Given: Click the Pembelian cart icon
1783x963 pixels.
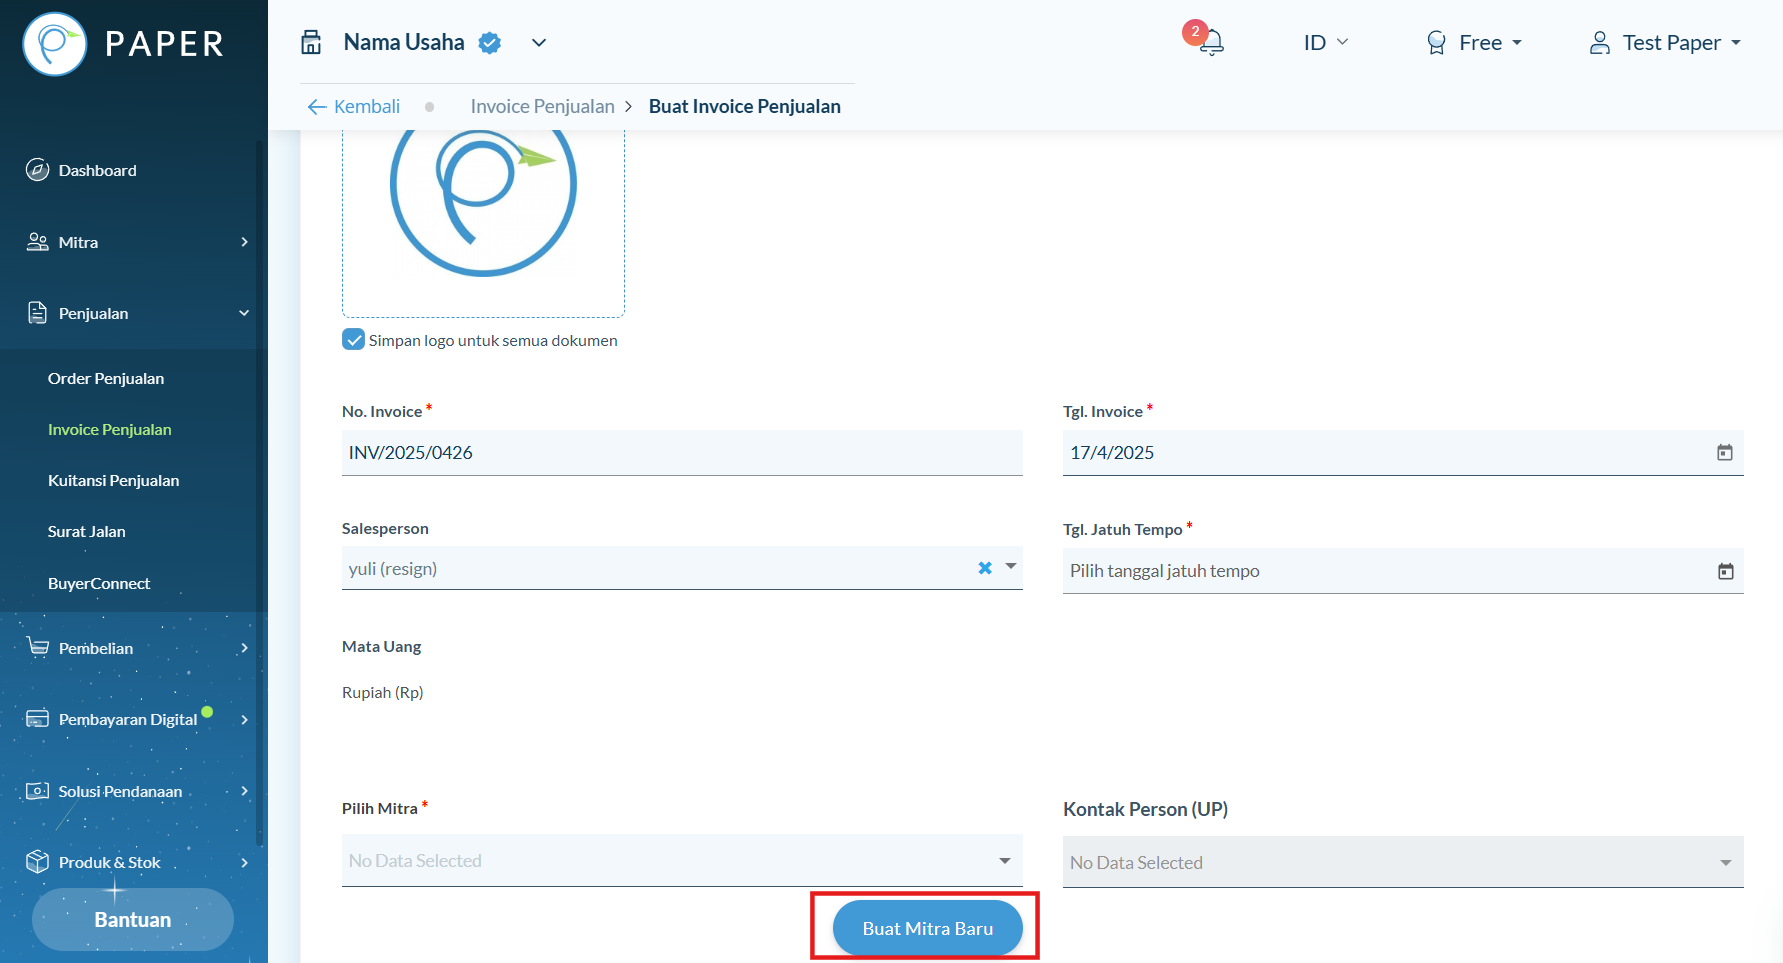Looking at the screenshot, I should [37, 648].
